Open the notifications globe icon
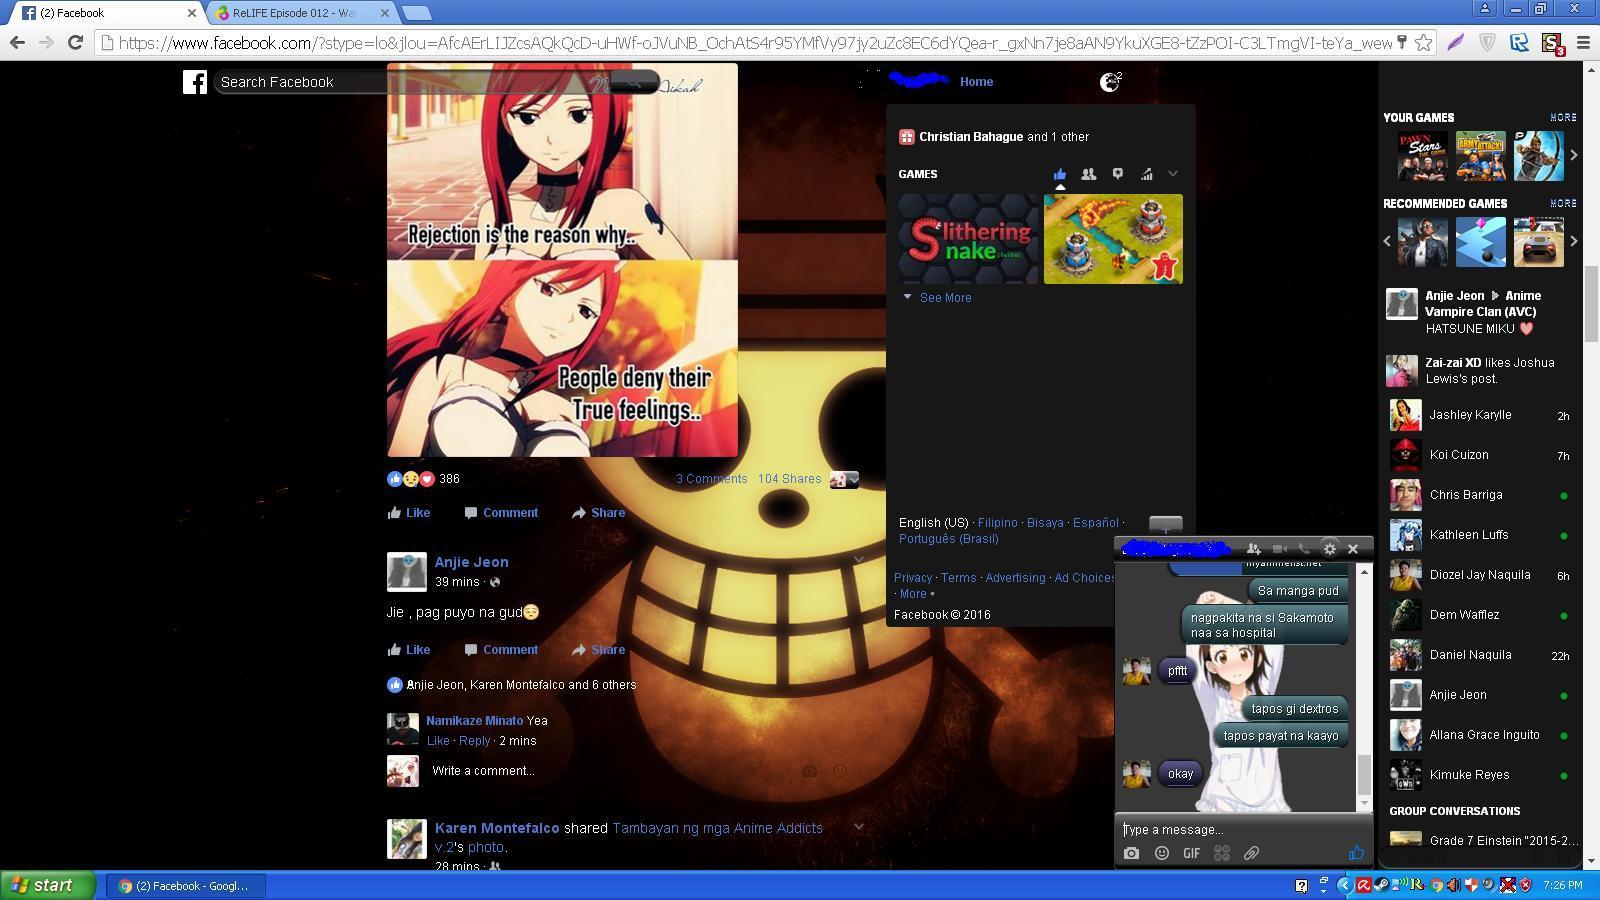 (x=1109, y=82)
